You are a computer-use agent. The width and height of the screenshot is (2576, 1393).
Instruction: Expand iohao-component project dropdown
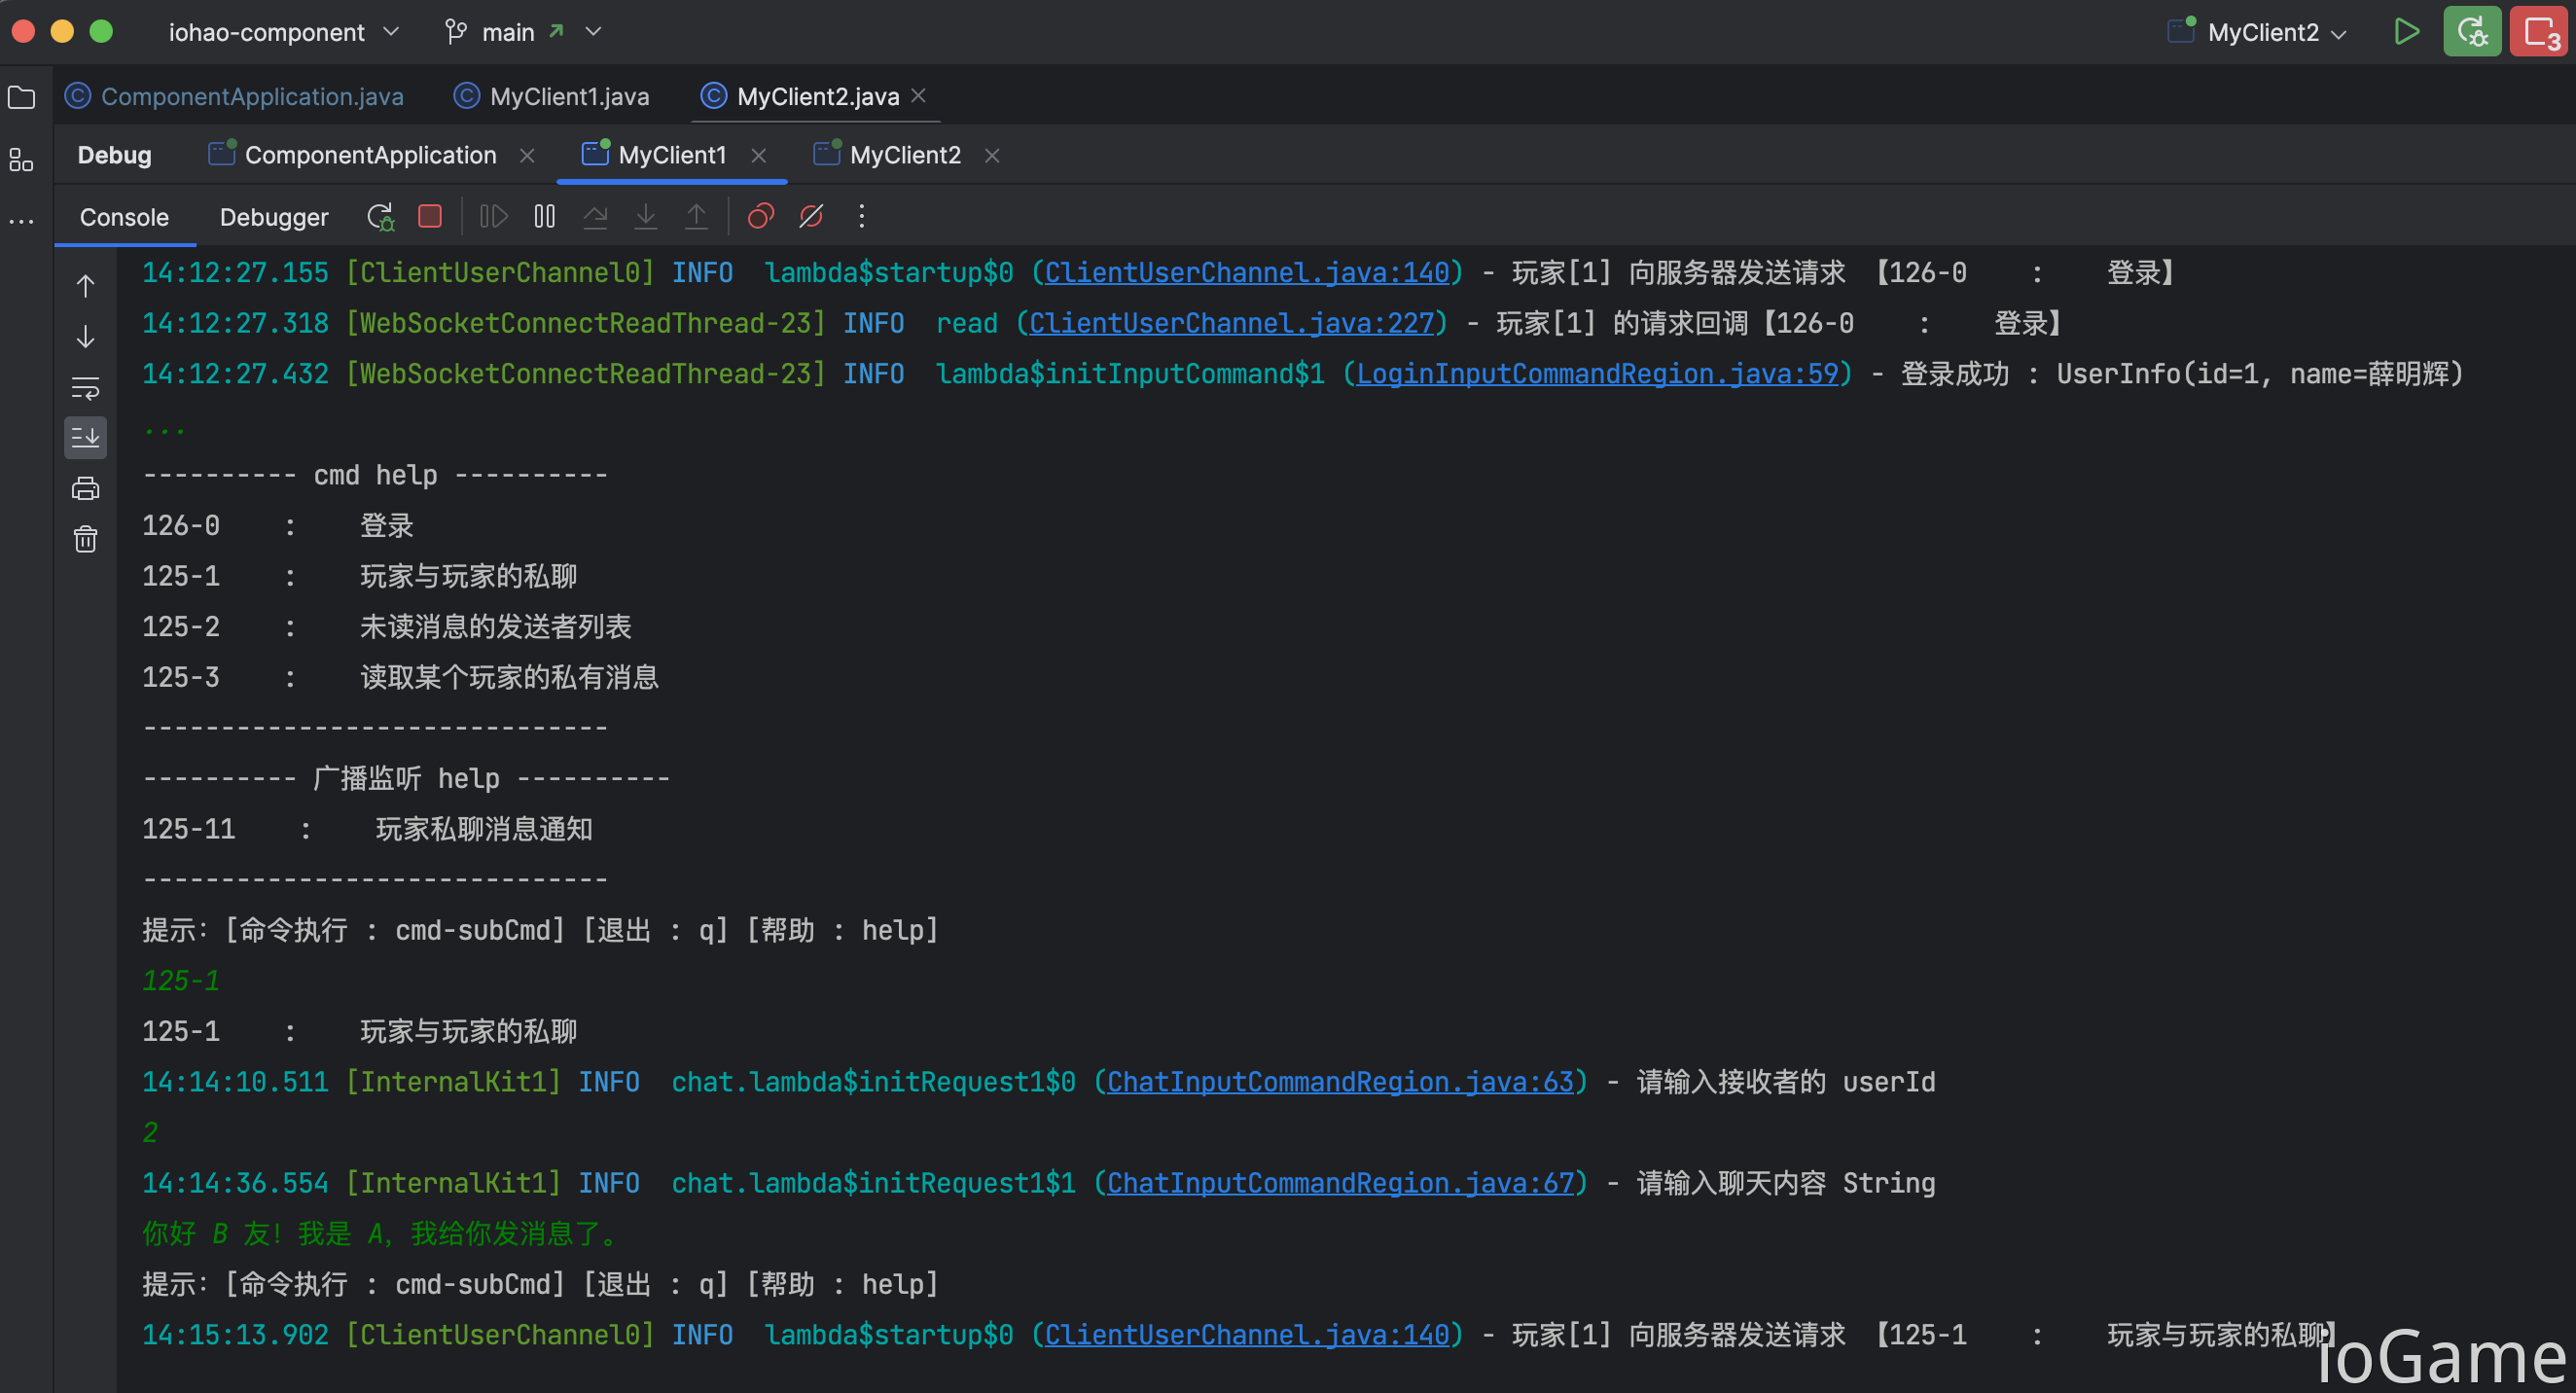click(x=284, y=32)
